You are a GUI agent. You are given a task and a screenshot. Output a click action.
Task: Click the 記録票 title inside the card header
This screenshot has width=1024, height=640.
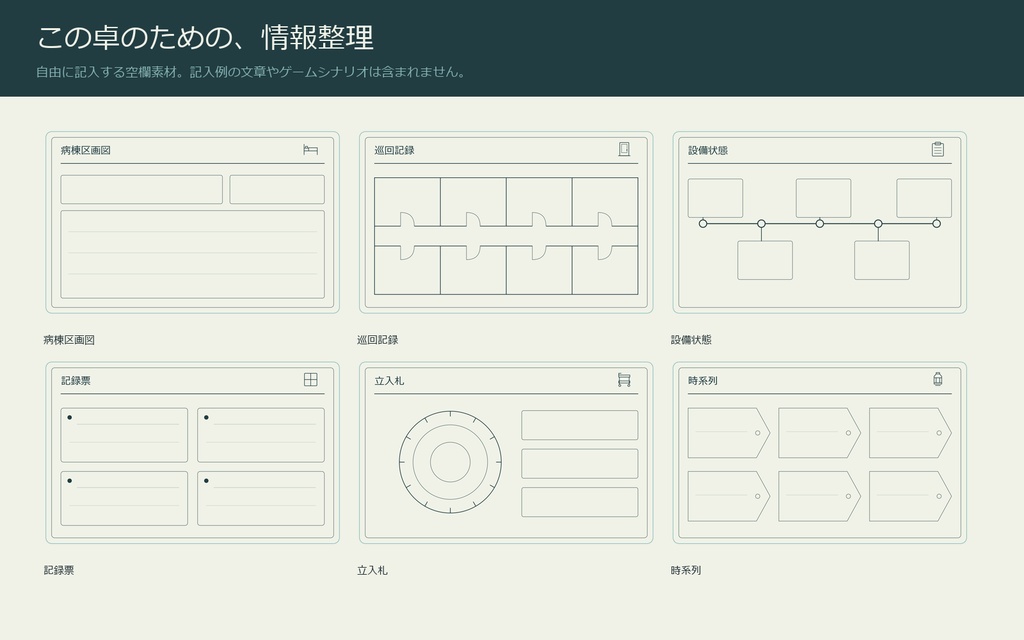tap(76, 381)
